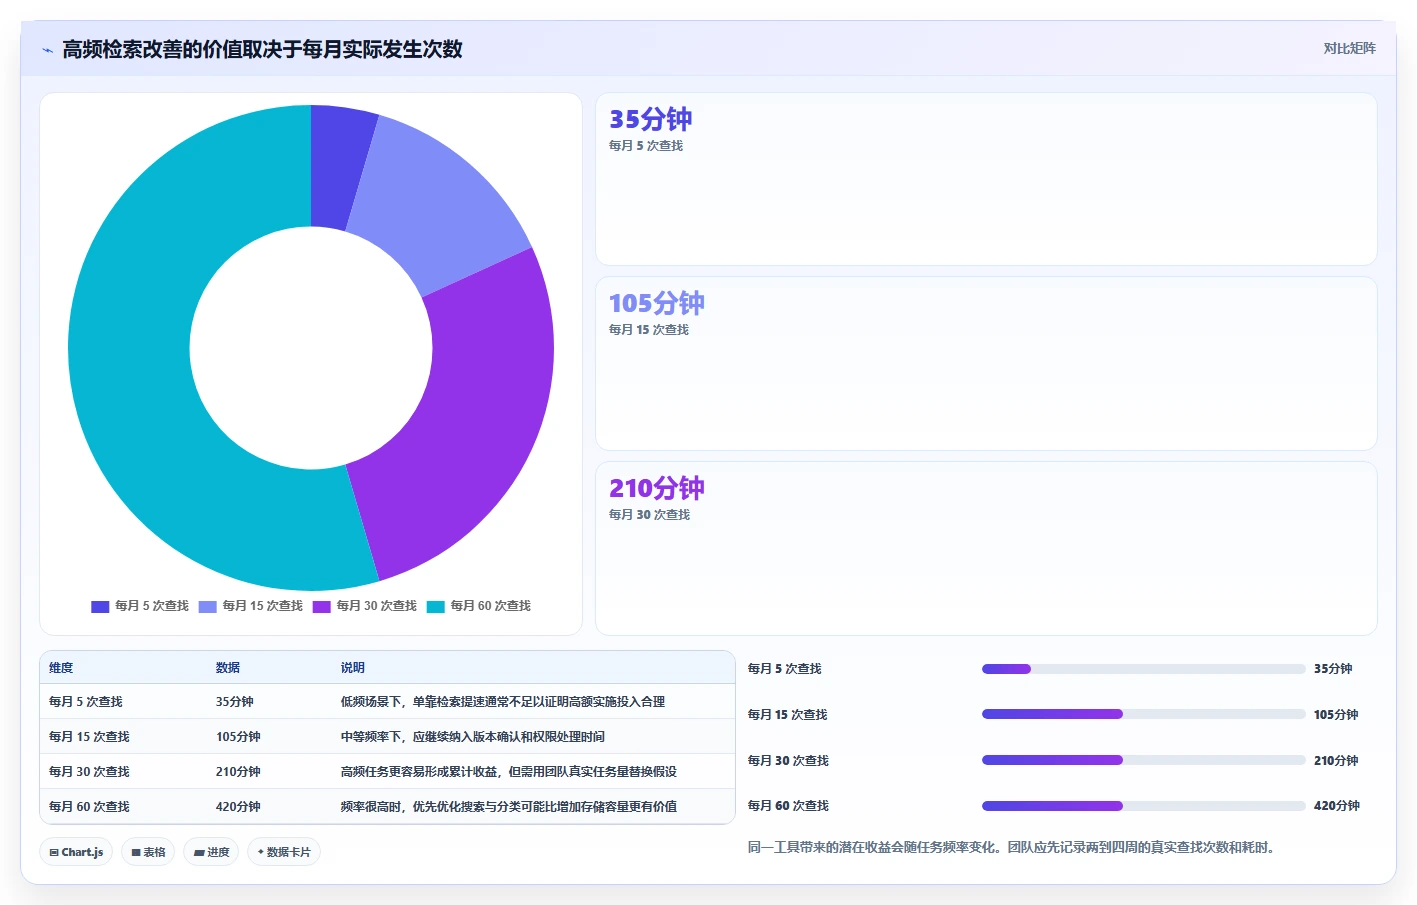Click the title 高频检索改善的价值取决于每月实际发生次数
1417x905 pixels.
coord(263,50)
